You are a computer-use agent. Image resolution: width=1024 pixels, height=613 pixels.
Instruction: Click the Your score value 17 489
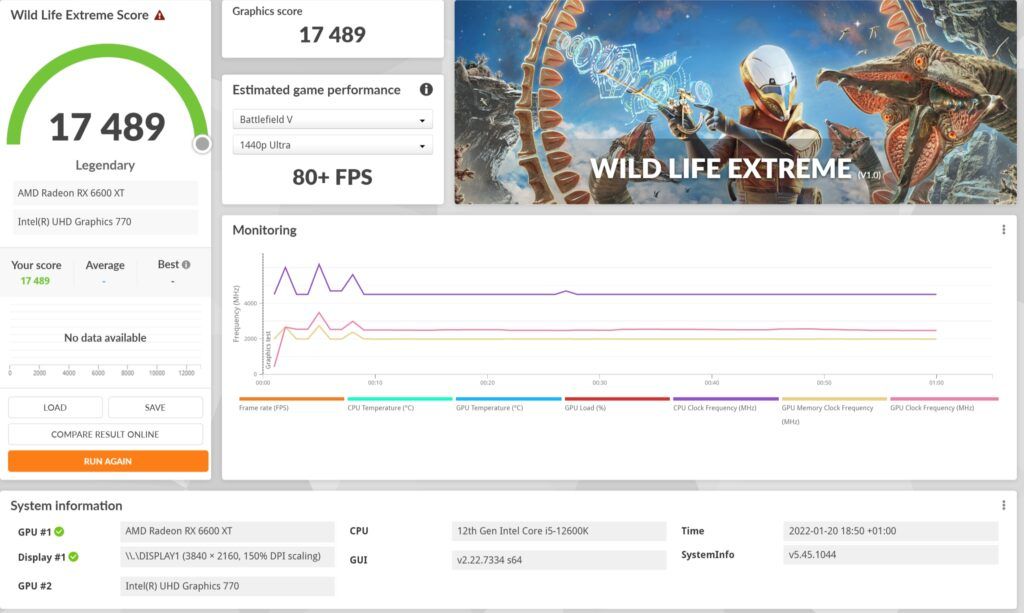(x=35, y=281)
